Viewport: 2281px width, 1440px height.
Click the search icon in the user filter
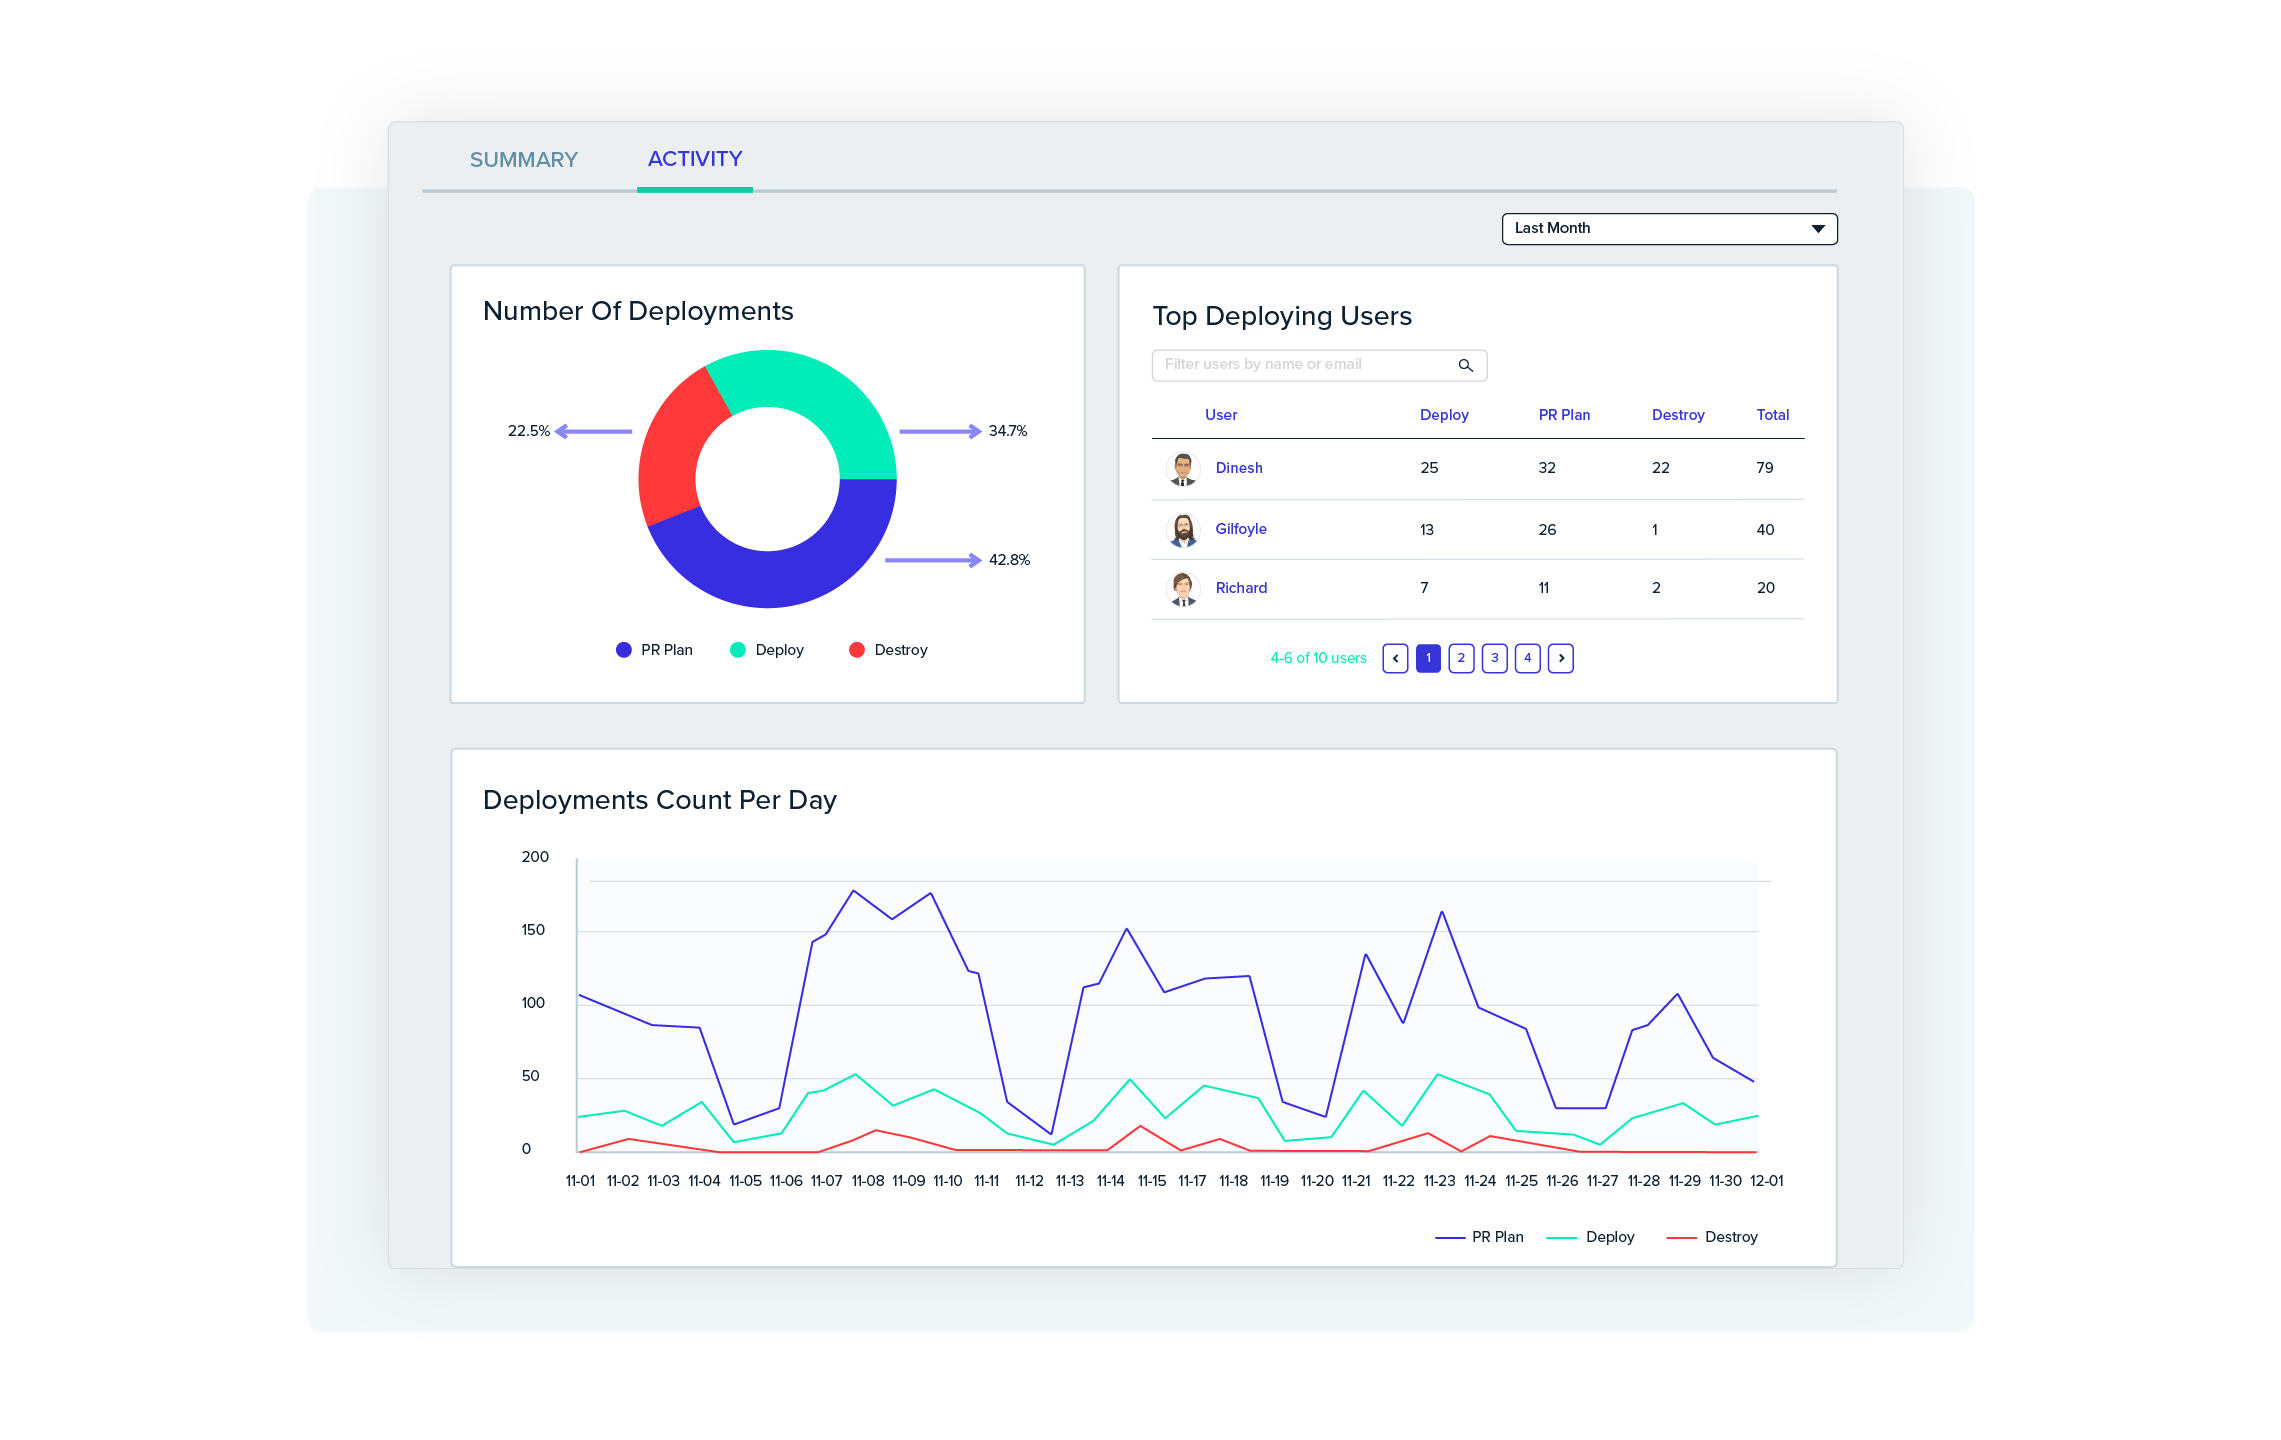click(x=1466, y=364)
